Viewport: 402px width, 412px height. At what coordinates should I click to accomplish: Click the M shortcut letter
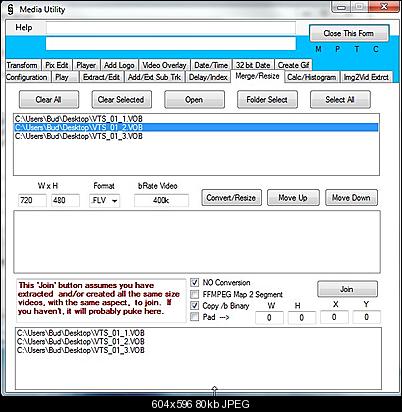318,49
